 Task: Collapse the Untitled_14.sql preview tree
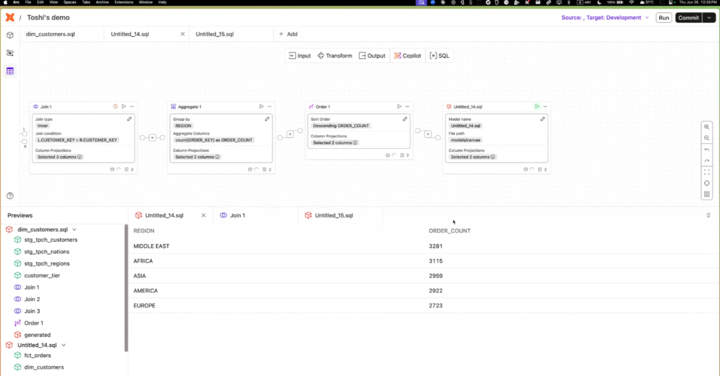point(64,345)
